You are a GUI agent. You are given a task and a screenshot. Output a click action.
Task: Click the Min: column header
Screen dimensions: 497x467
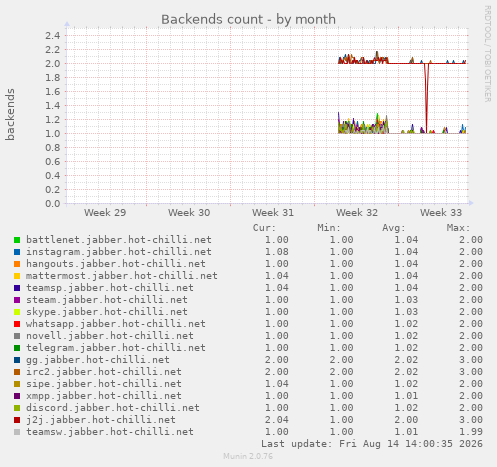click(329, 228)
